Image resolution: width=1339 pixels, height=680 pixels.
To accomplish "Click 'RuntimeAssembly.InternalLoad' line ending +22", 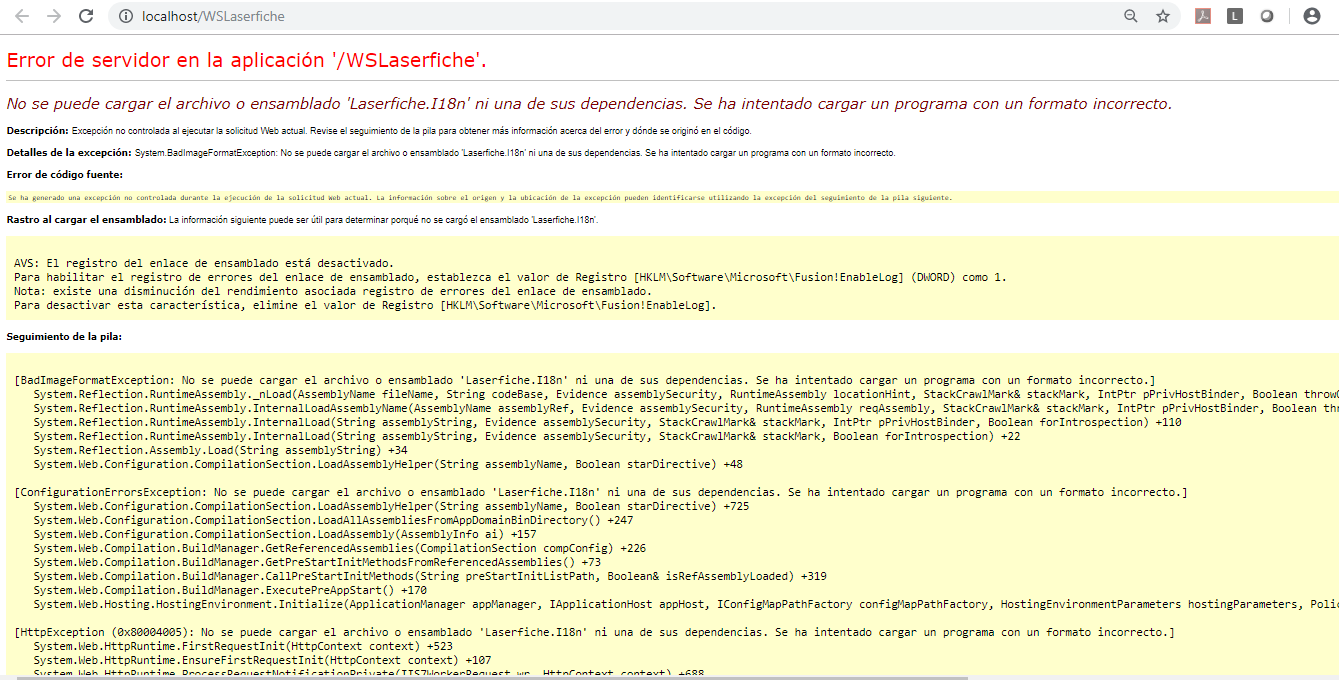I will pos(527,436).
